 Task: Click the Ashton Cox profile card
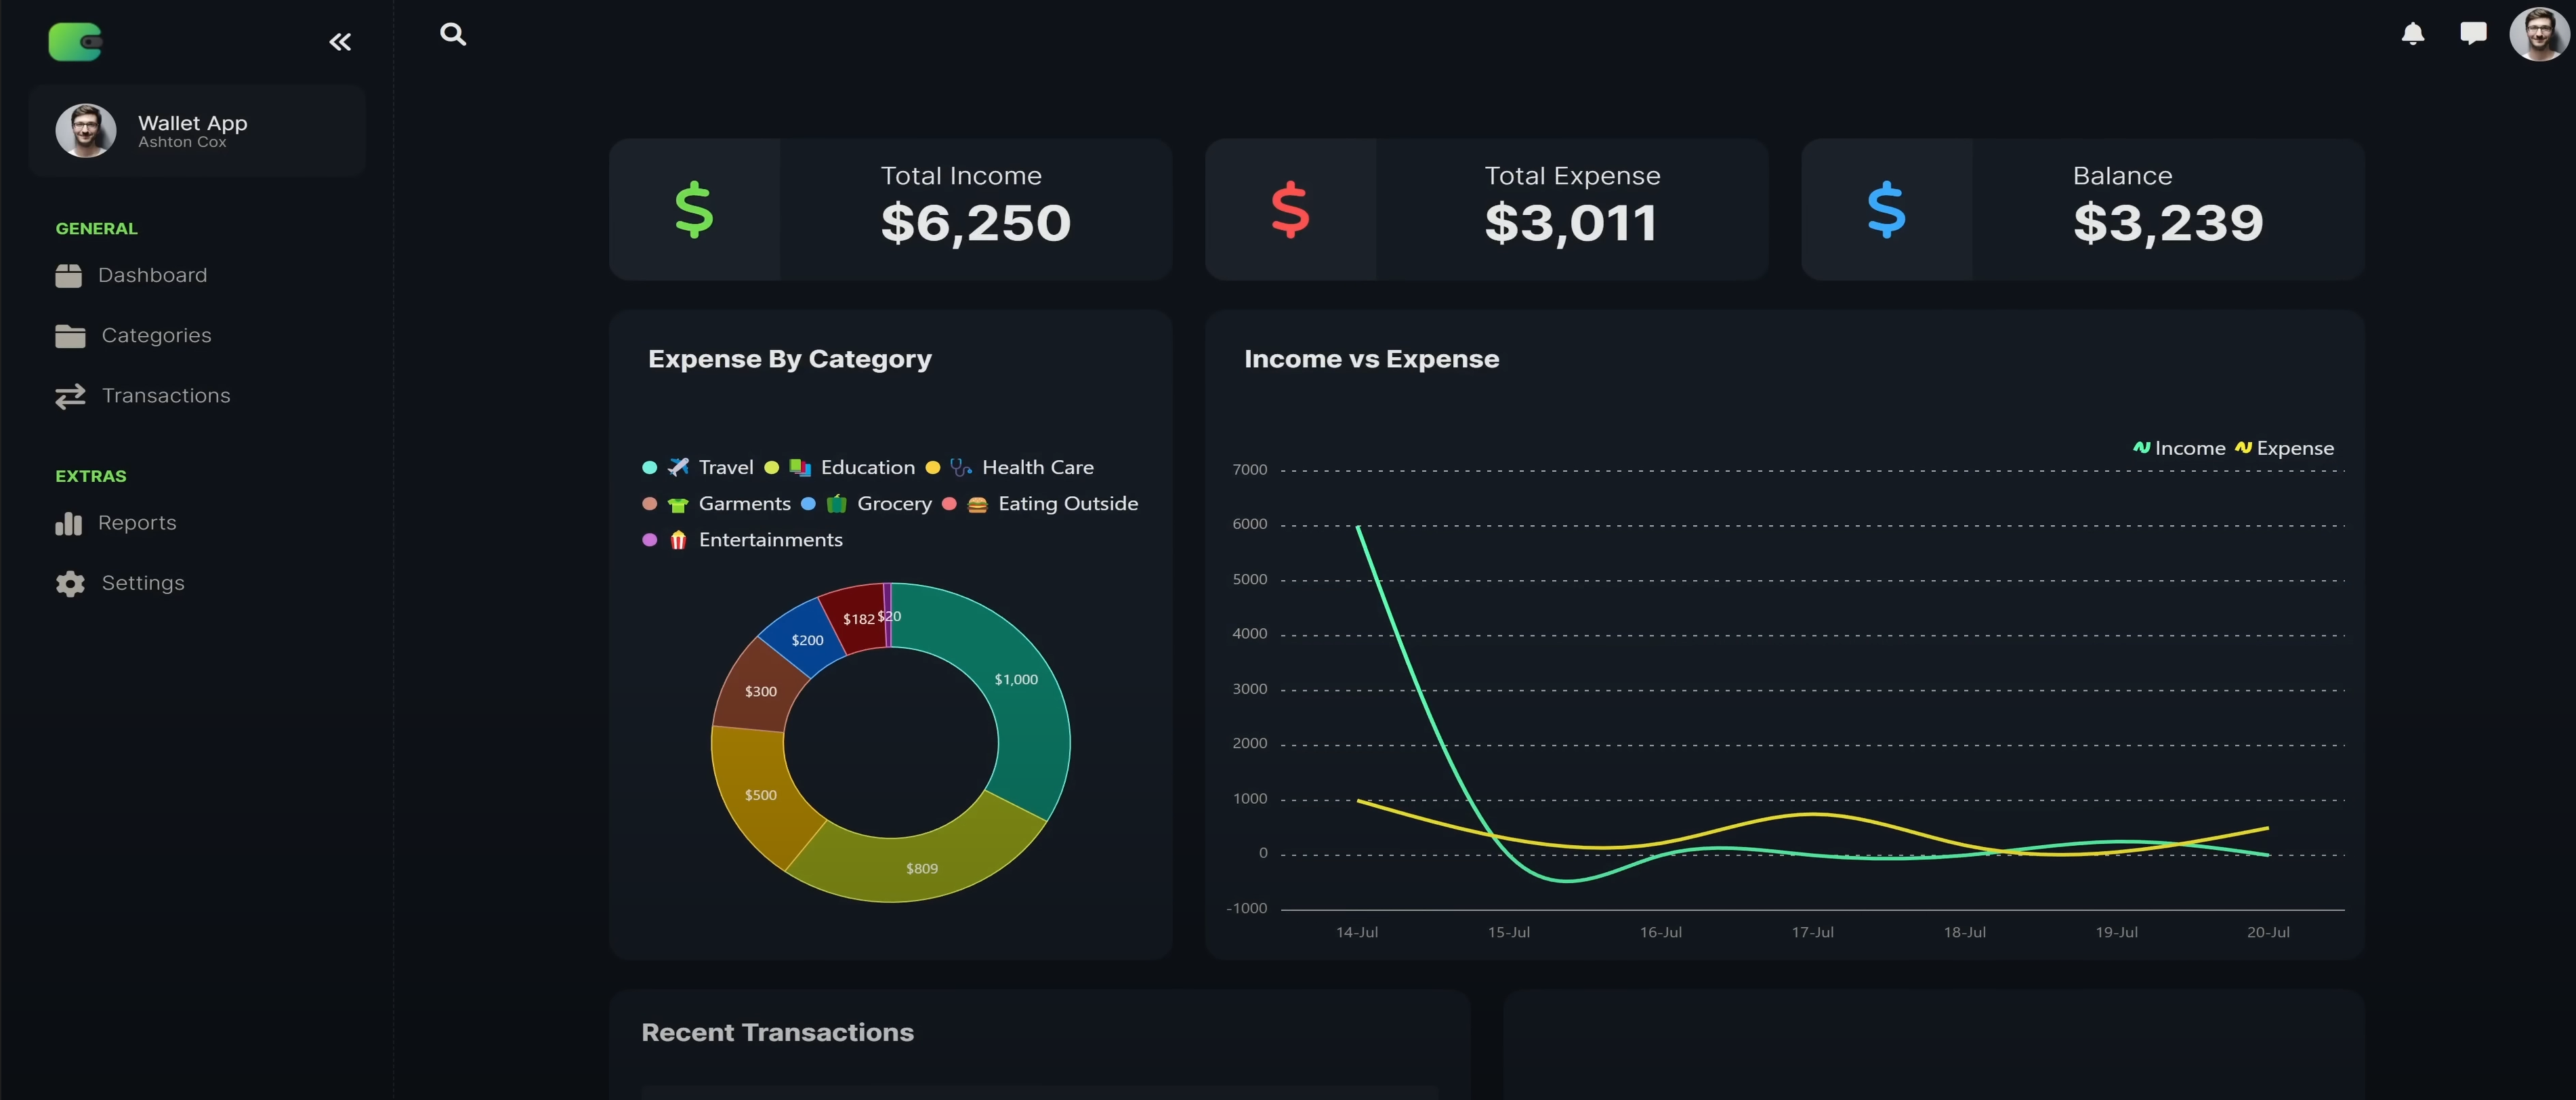pyautogui.click(x=197, y=131)
